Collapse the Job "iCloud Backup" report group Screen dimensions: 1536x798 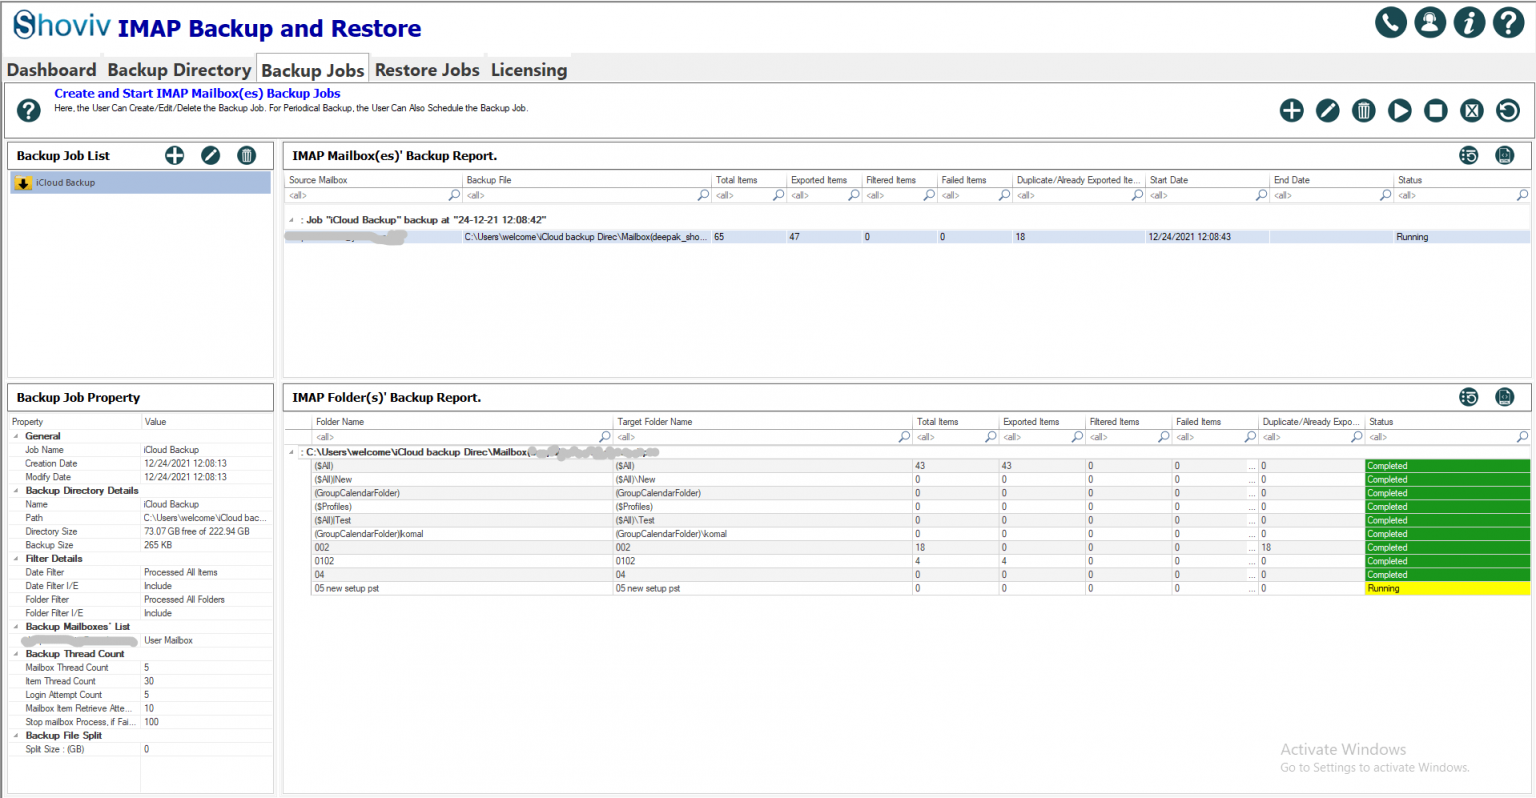coord(292,220)
